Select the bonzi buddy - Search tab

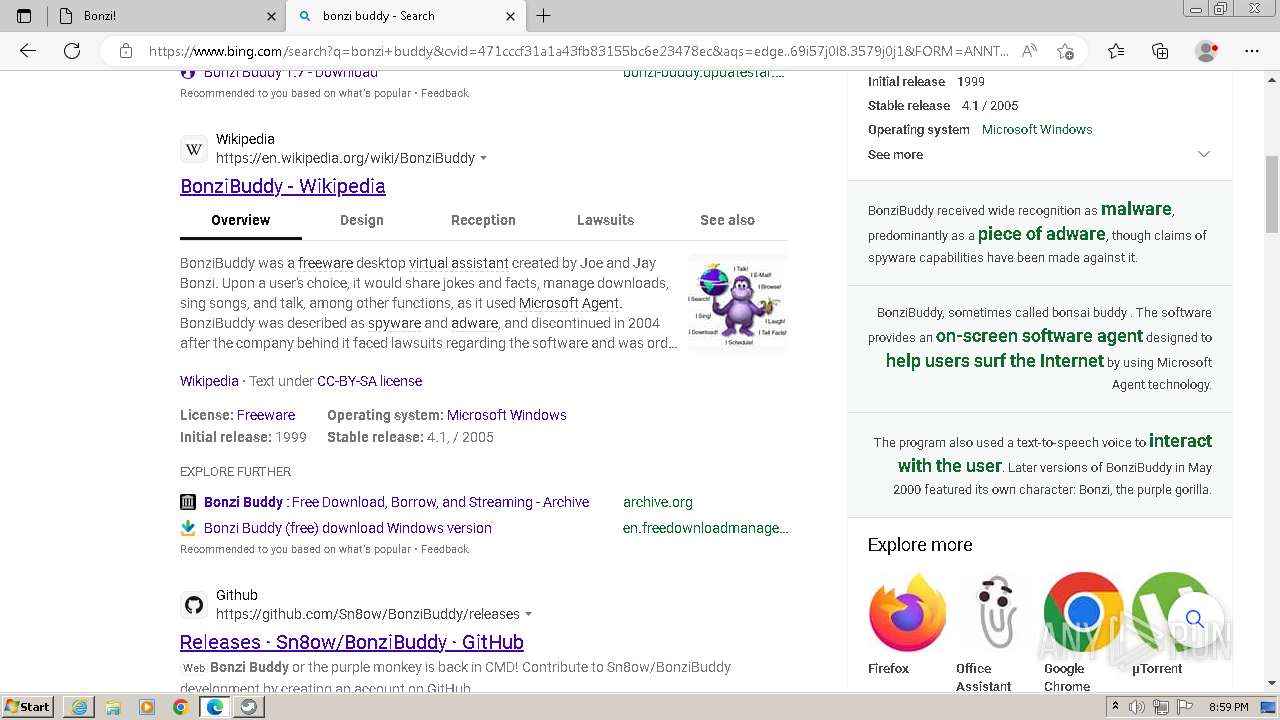point(406,16)
